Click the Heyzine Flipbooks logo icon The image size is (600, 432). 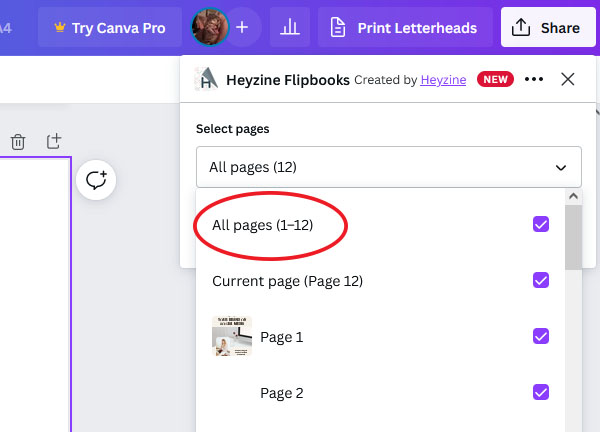pos(206,80)
